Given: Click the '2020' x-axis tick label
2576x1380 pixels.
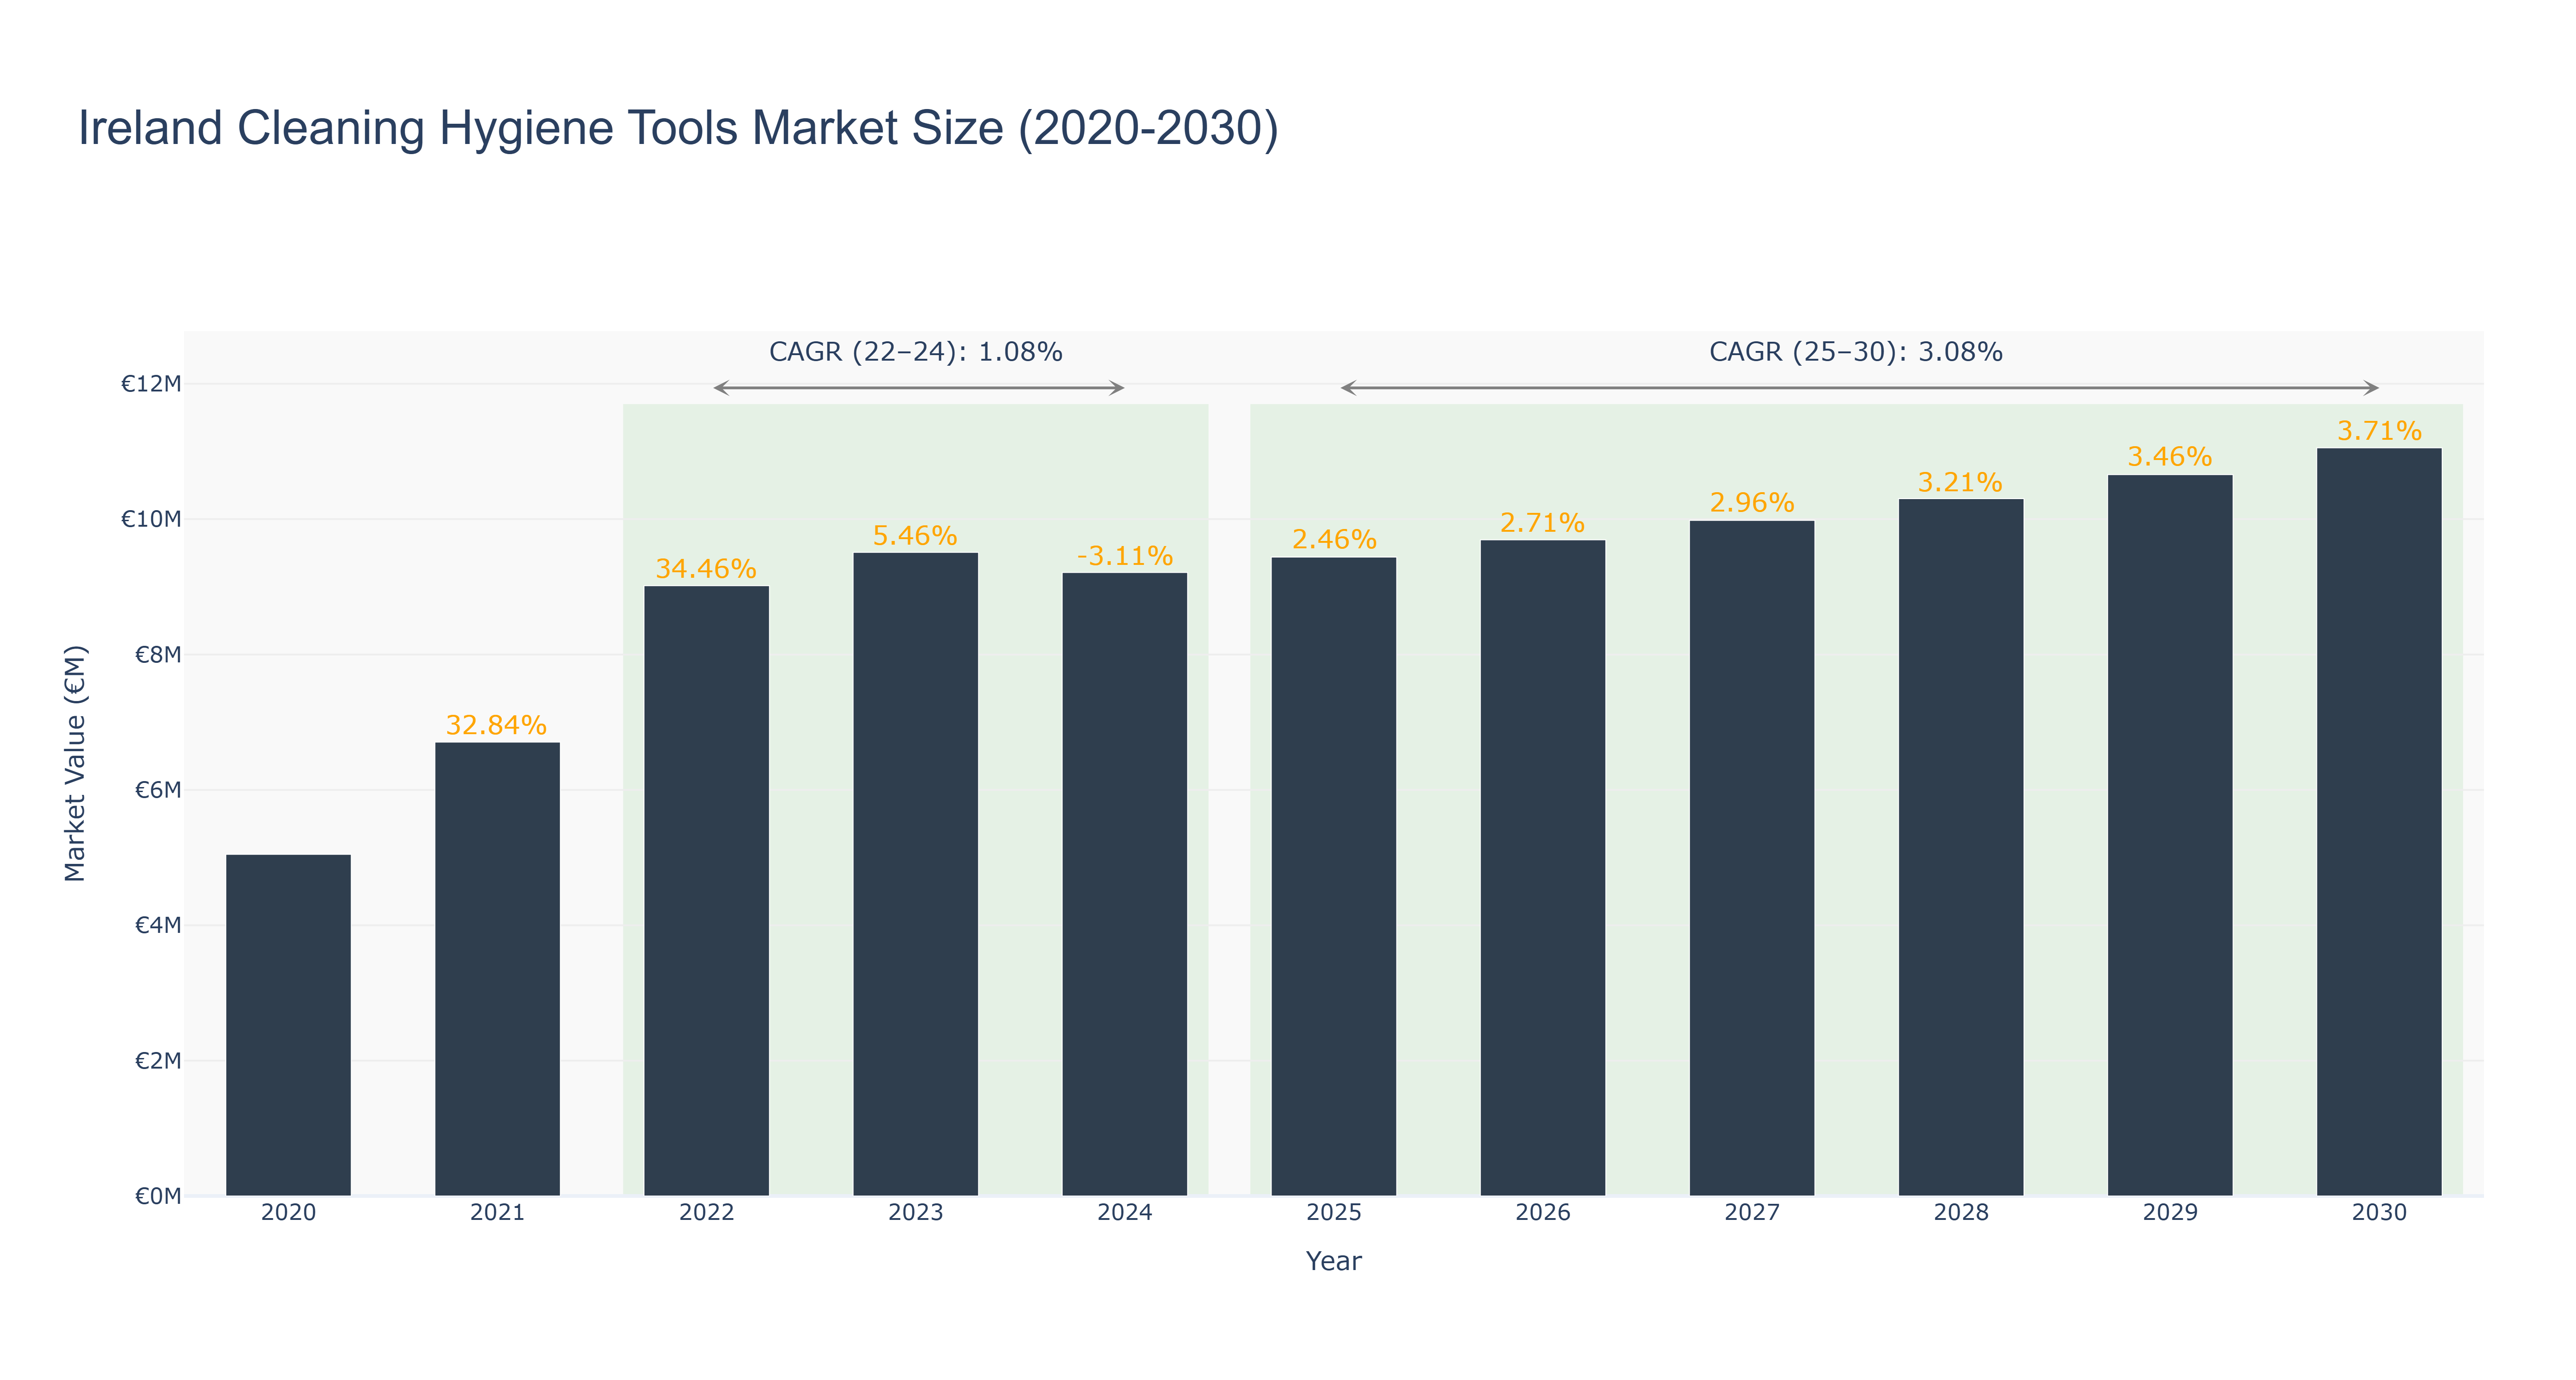Looking at the screenshot, I should 288,1213.
